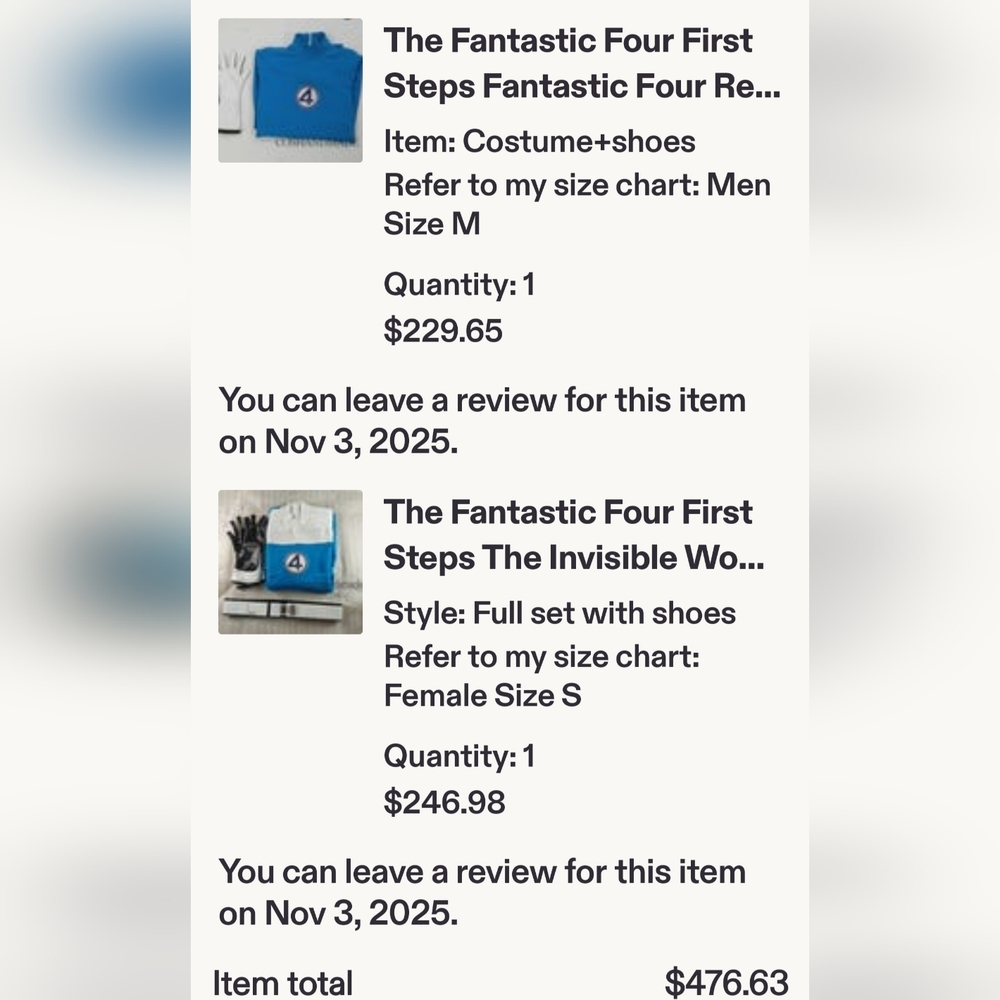Select the Men Size M option text
The width and height of the screenshot is (1000, 1000).
coord(577,204)
